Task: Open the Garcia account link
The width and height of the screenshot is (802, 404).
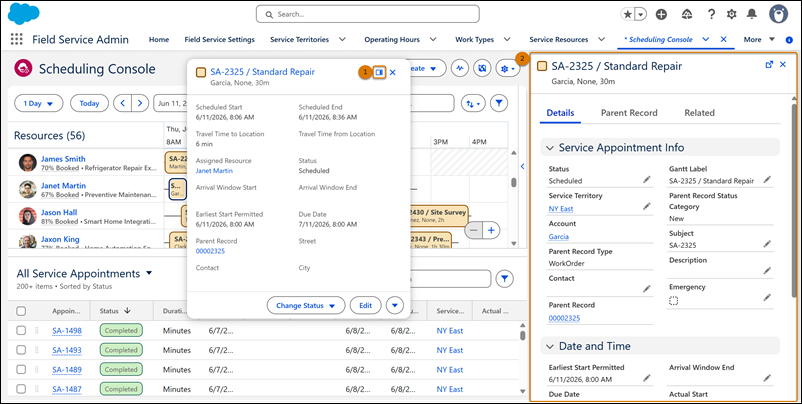Action: pyautogui.click(x=559, y=237)
